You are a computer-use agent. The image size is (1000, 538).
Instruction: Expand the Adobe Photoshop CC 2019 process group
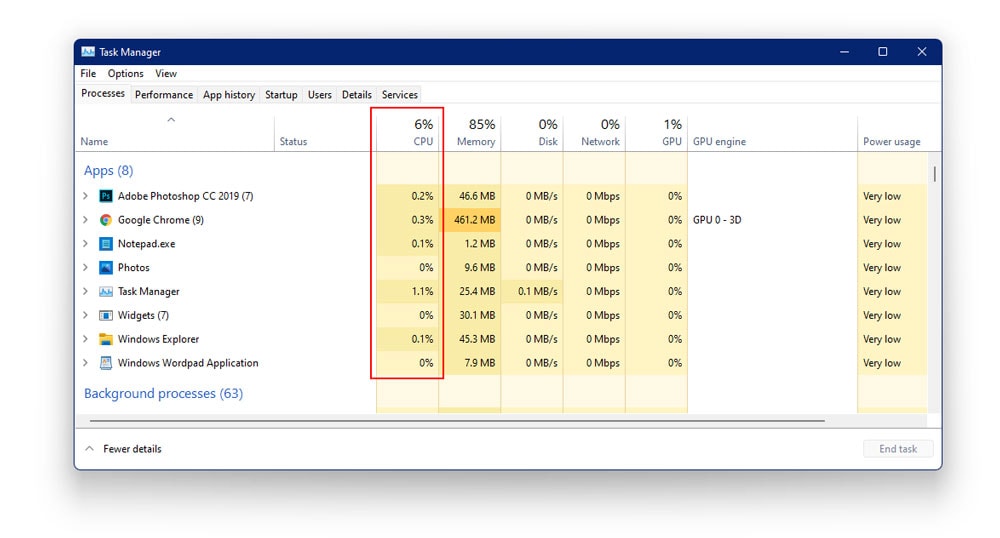85,196
